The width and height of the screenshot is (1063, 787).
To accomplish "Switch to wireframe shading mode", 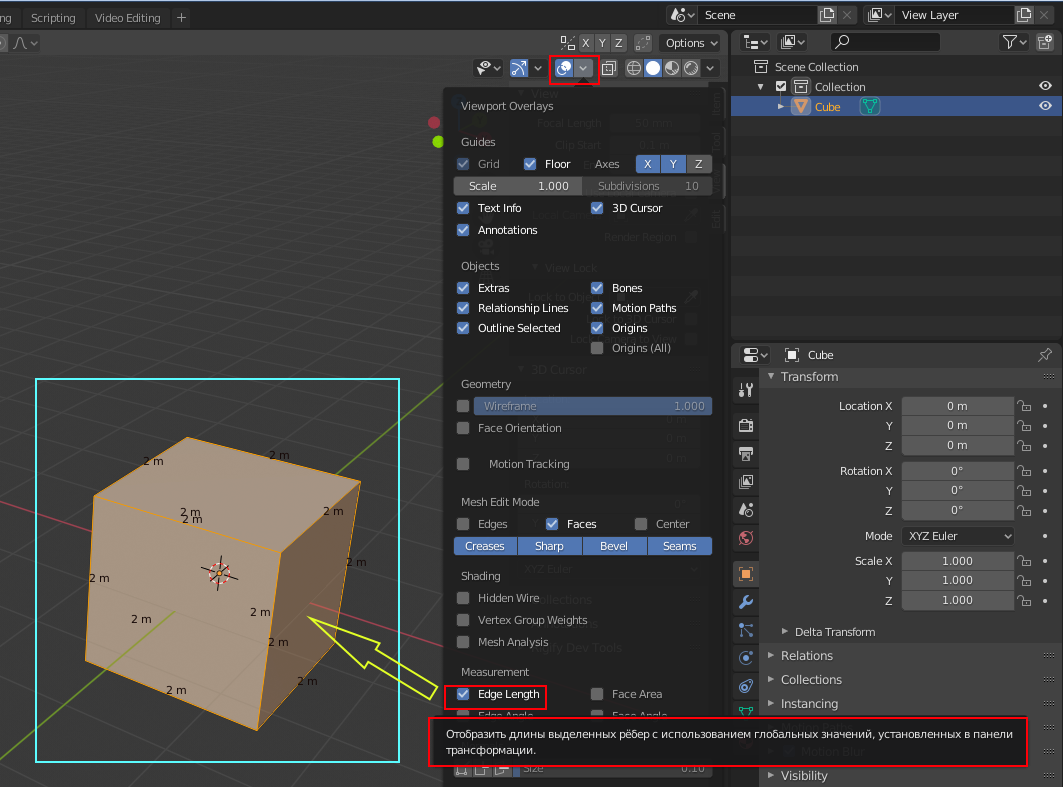I will 633,68.
